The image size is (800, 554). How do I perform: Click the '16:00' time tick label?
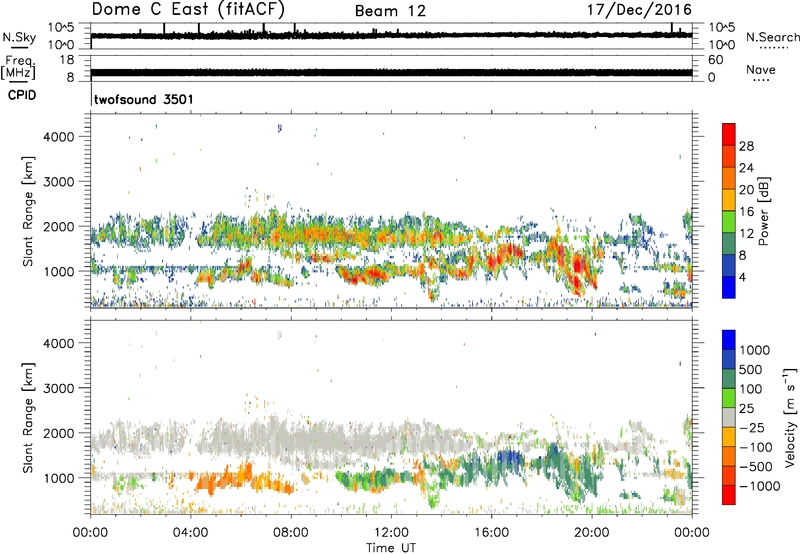click(491, 533)
